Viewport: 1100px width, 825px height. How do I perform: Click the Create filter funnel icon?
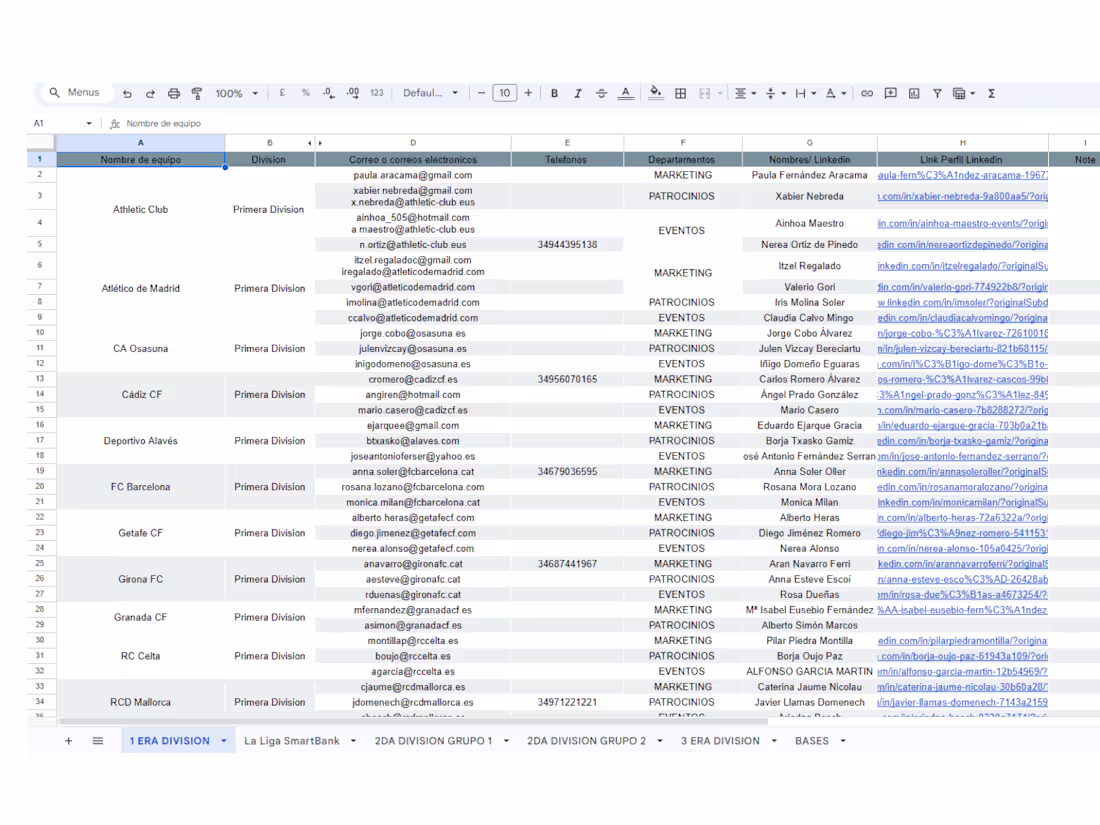[937, 93]
